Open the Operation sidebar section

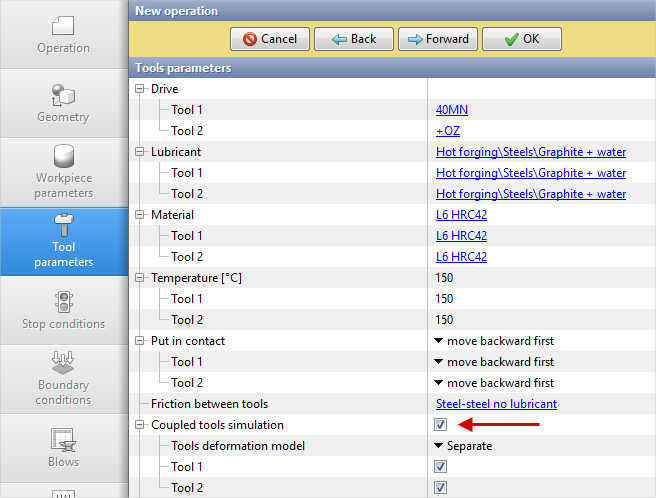pyautogui.click(x=63, y=34)
